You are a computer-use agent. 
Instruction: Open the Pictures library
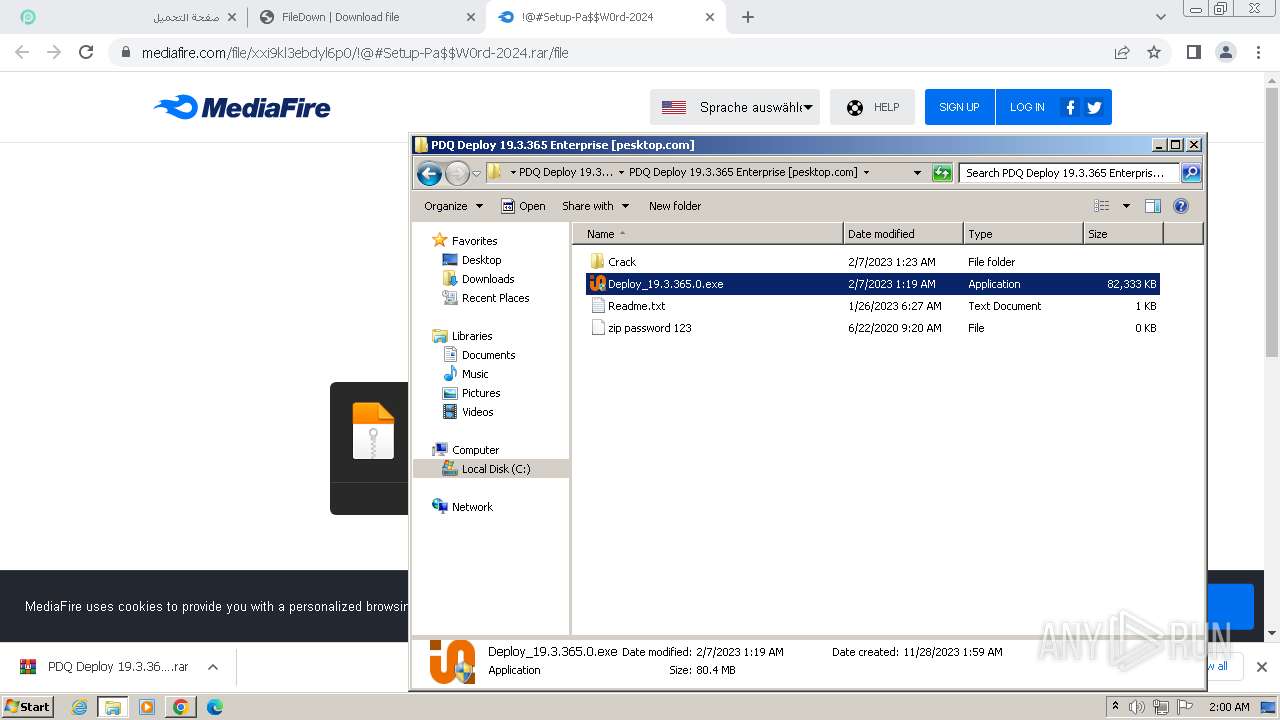click(481, 393)
